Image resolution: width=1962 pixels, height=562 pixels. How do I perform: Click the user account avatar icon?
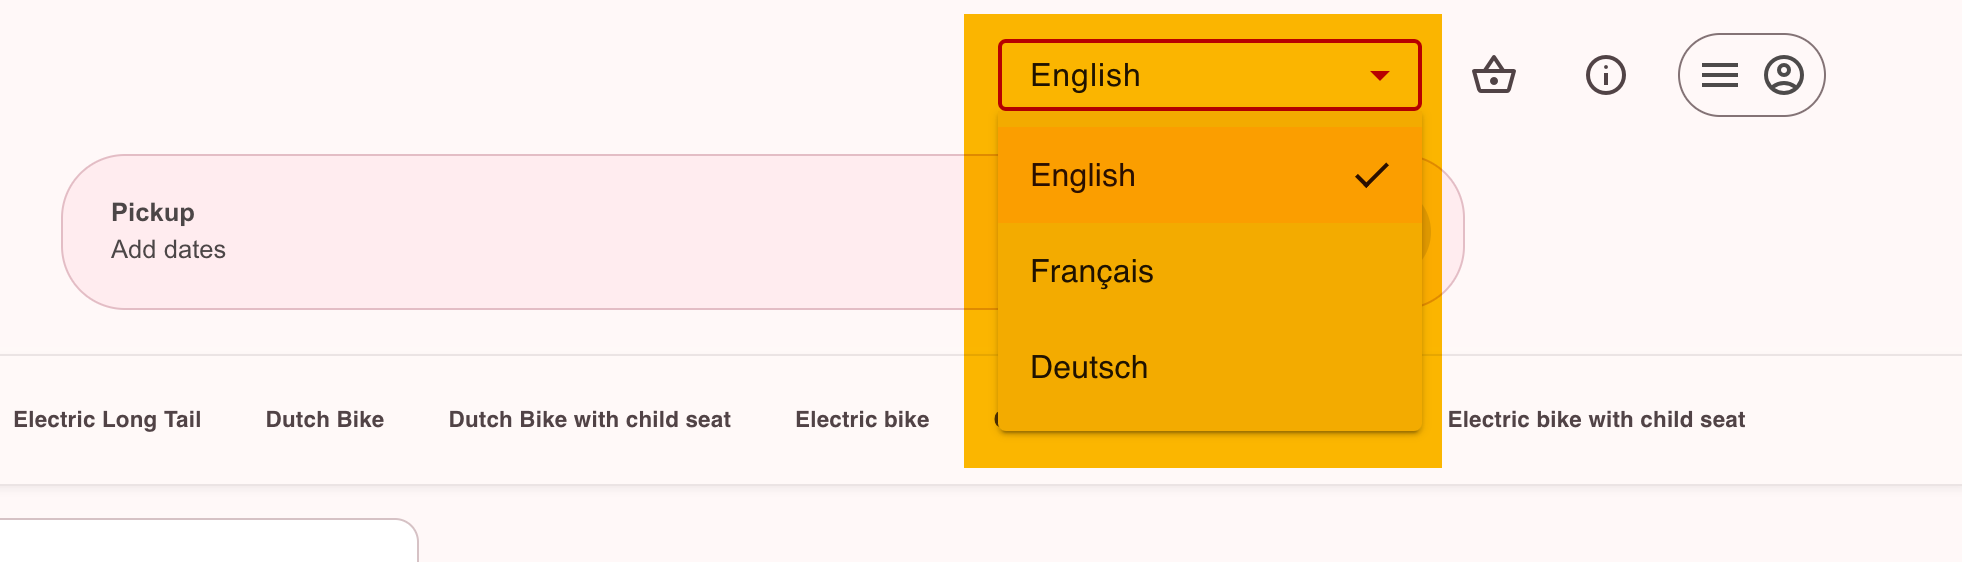(1784, 75)
